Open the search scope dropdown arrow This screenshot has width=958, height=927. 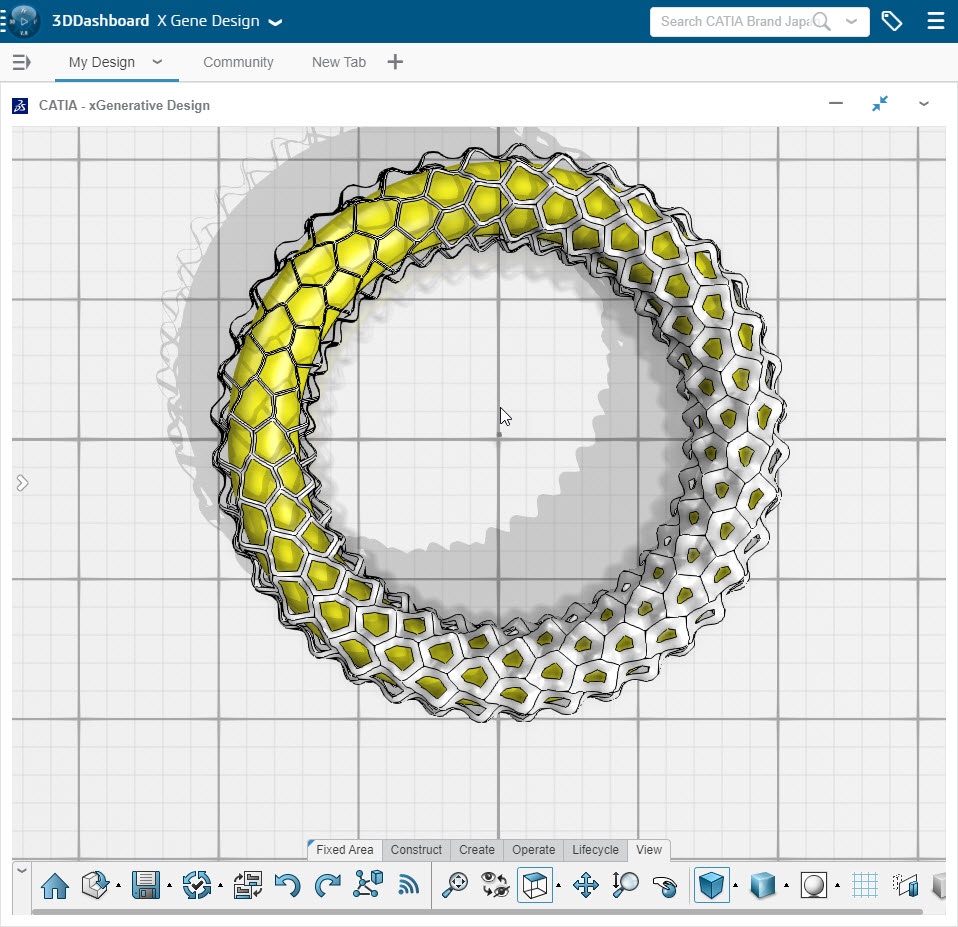[x=851, y=21]
